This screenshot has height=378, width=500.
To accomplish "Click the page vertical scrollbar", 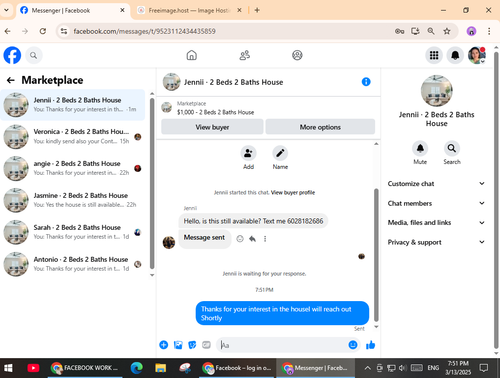I will (x=496, y=200).
